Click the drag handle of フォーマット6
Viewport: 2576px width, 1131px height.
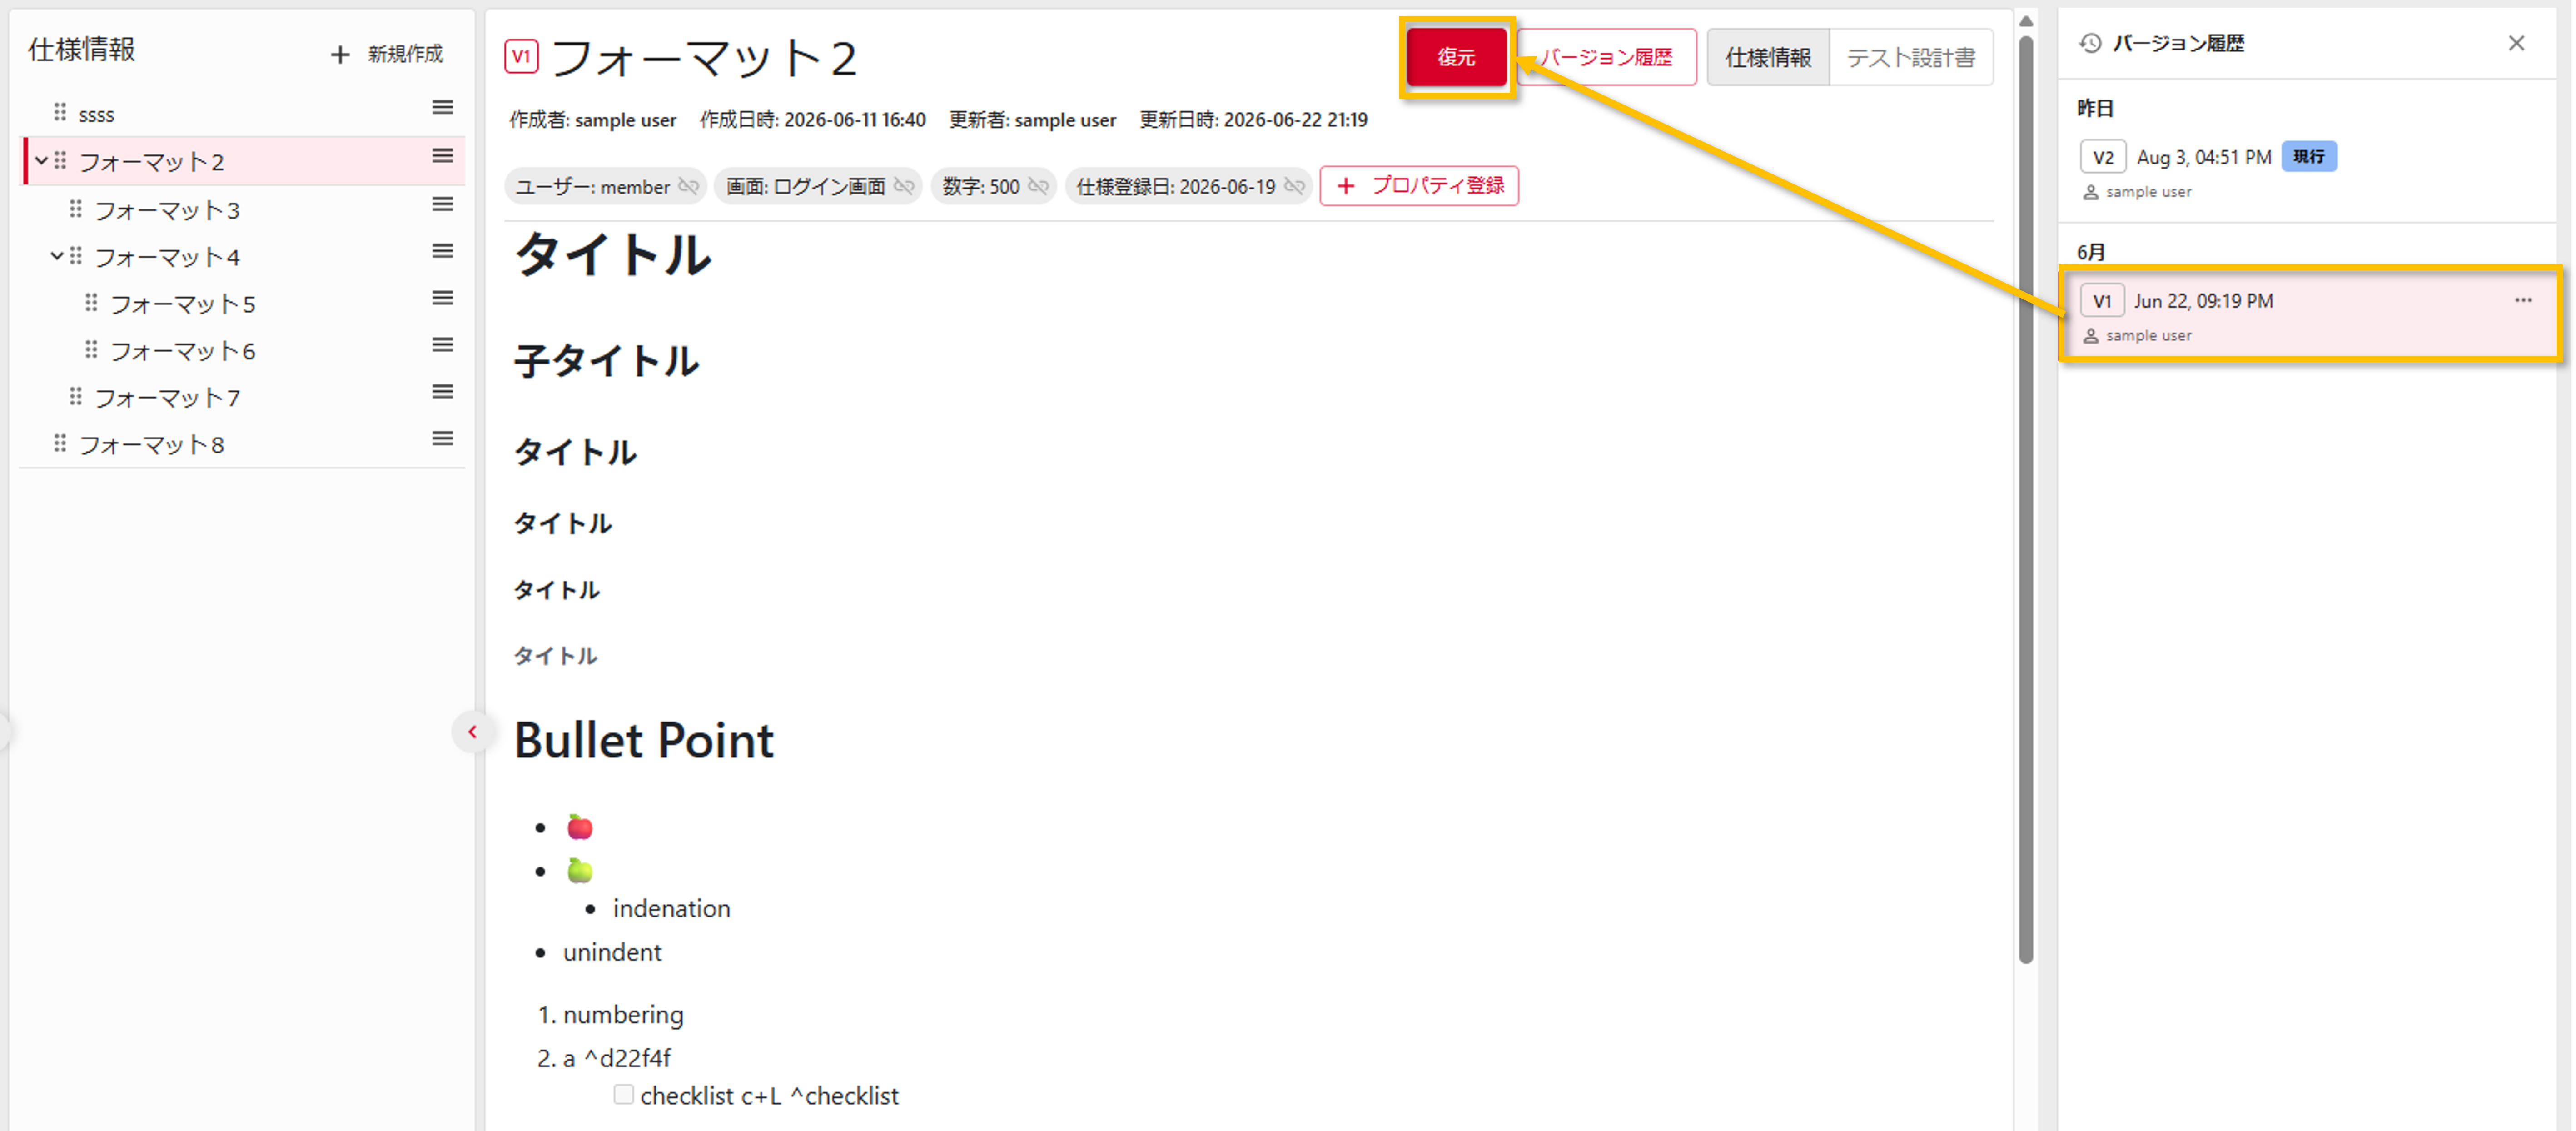click(x=91, y=349)
